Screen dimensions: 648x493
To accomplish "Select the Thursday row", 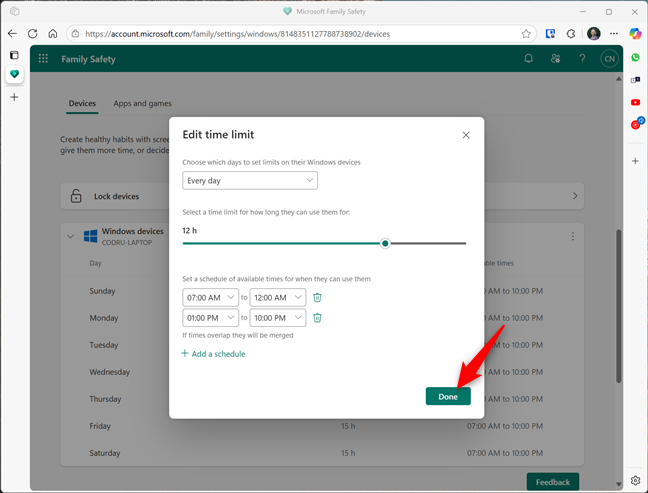I will pos(322,399).
